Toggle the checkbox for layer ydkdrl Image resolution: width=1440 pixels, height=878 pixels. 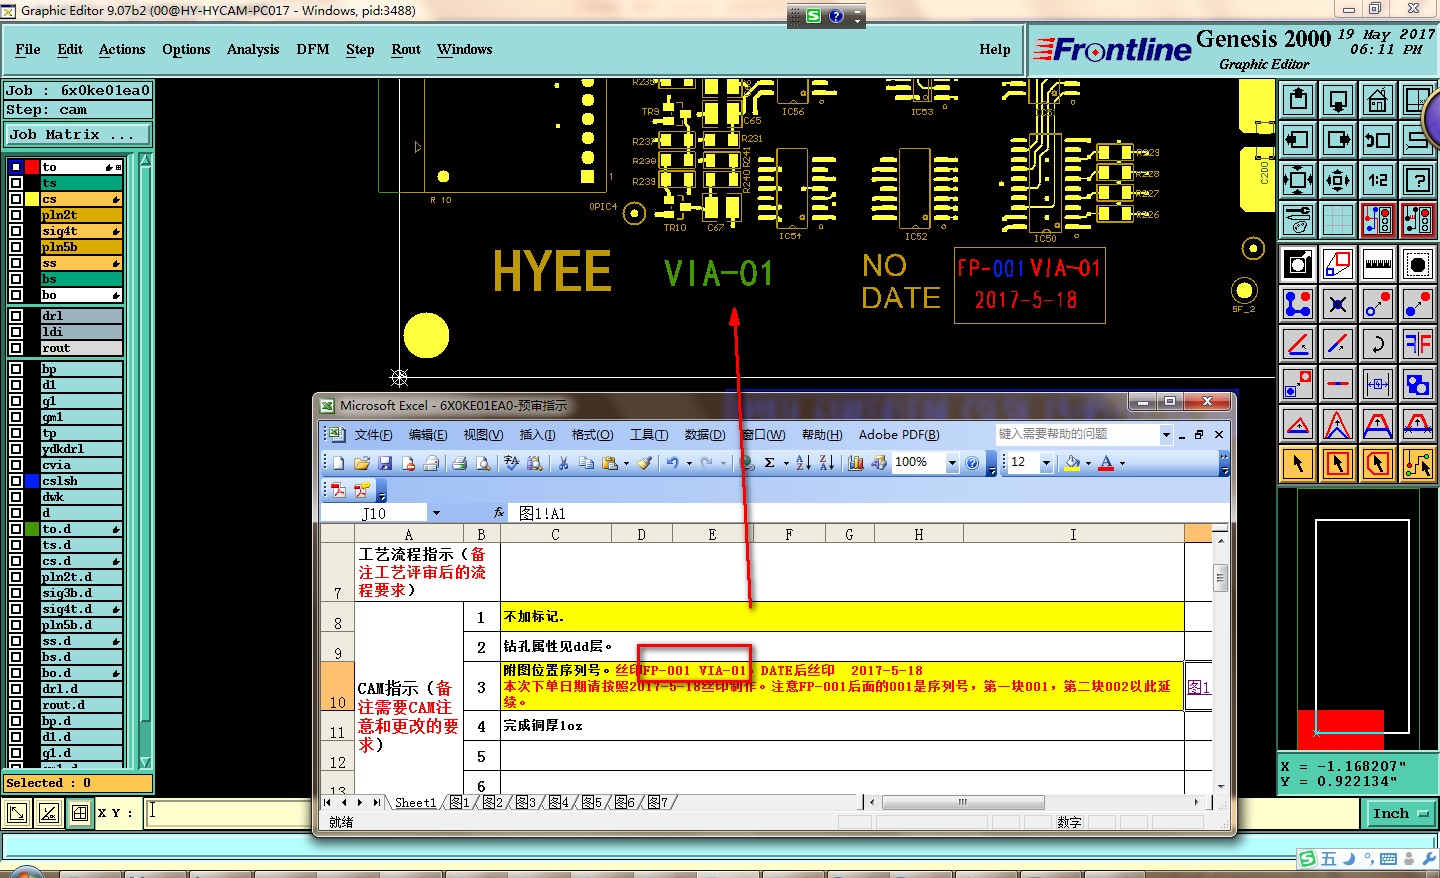(x=16, y=449)
